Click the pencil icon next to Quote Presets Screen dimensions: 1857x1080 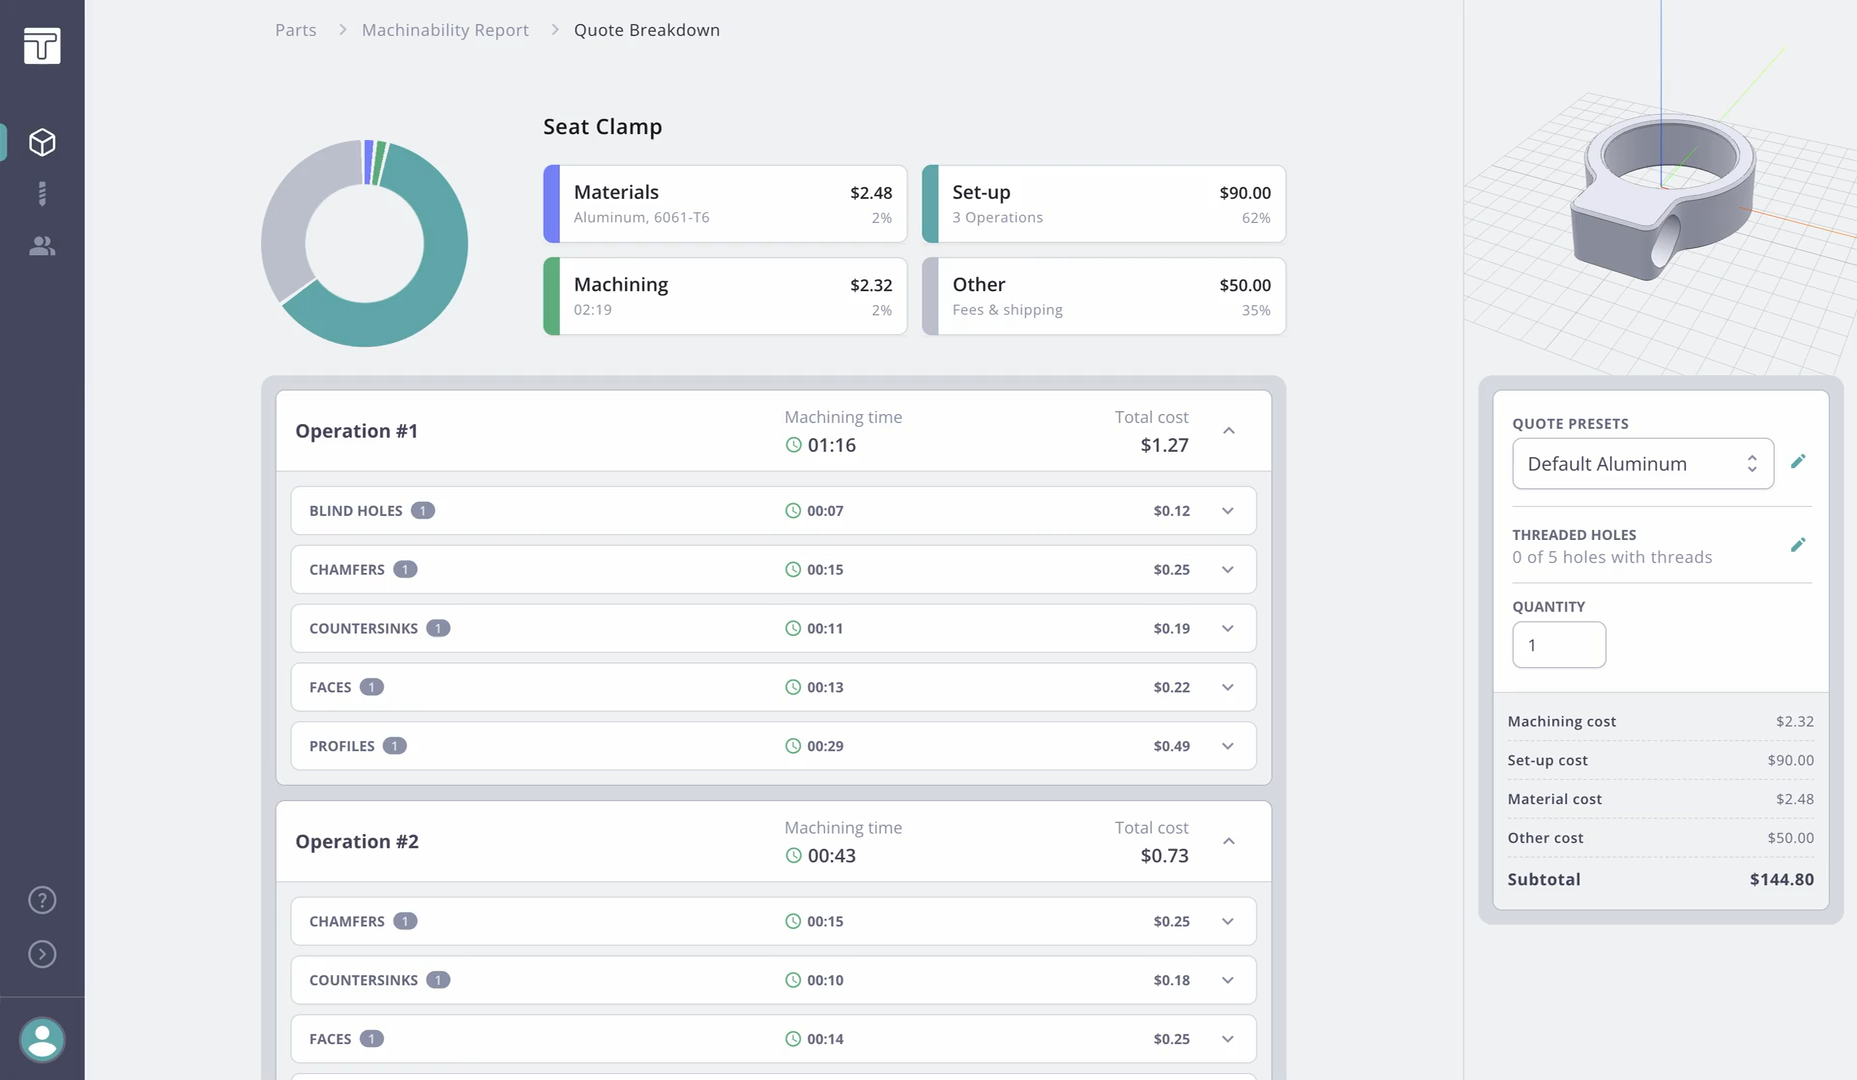click(1798, 461)
